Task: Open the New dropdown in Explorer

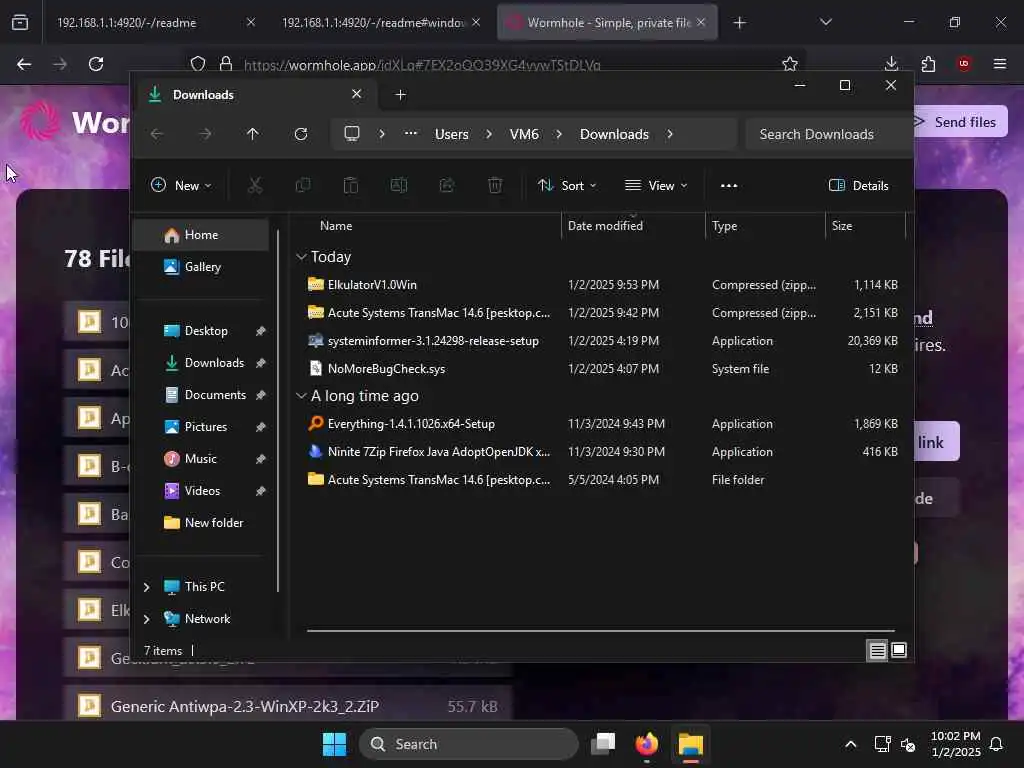Action: pos(181,185)
